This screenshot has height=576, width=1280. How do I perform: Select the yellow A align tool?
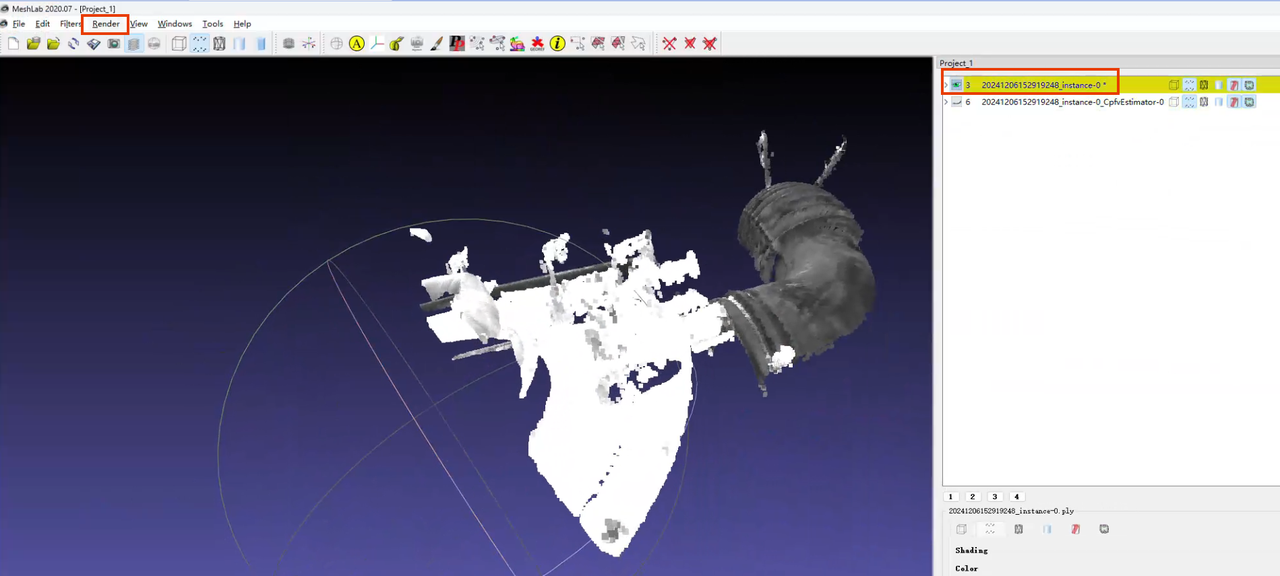click(x=356, y=43)
